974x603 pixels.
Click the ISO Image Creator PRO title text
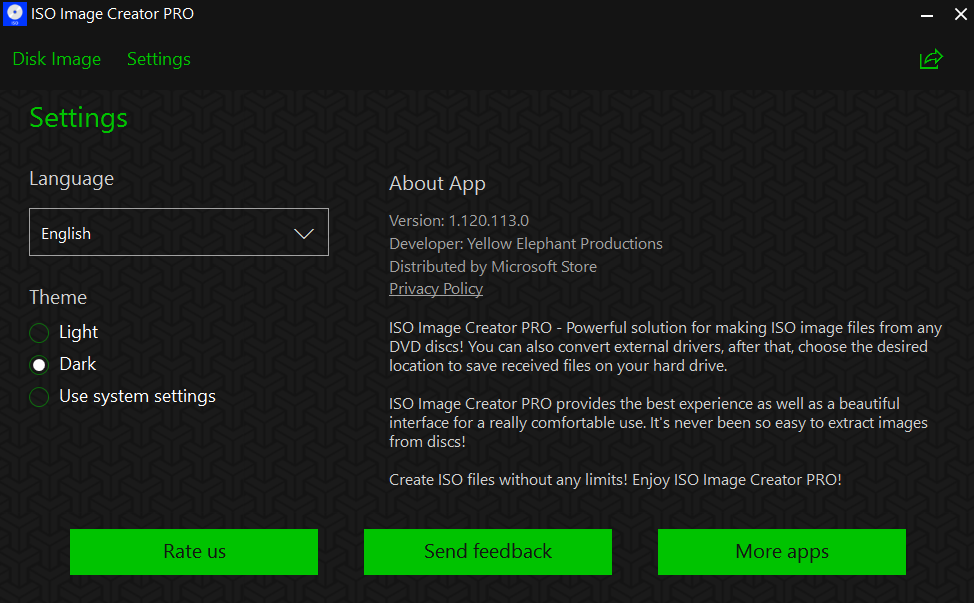(x=112, y=14)
